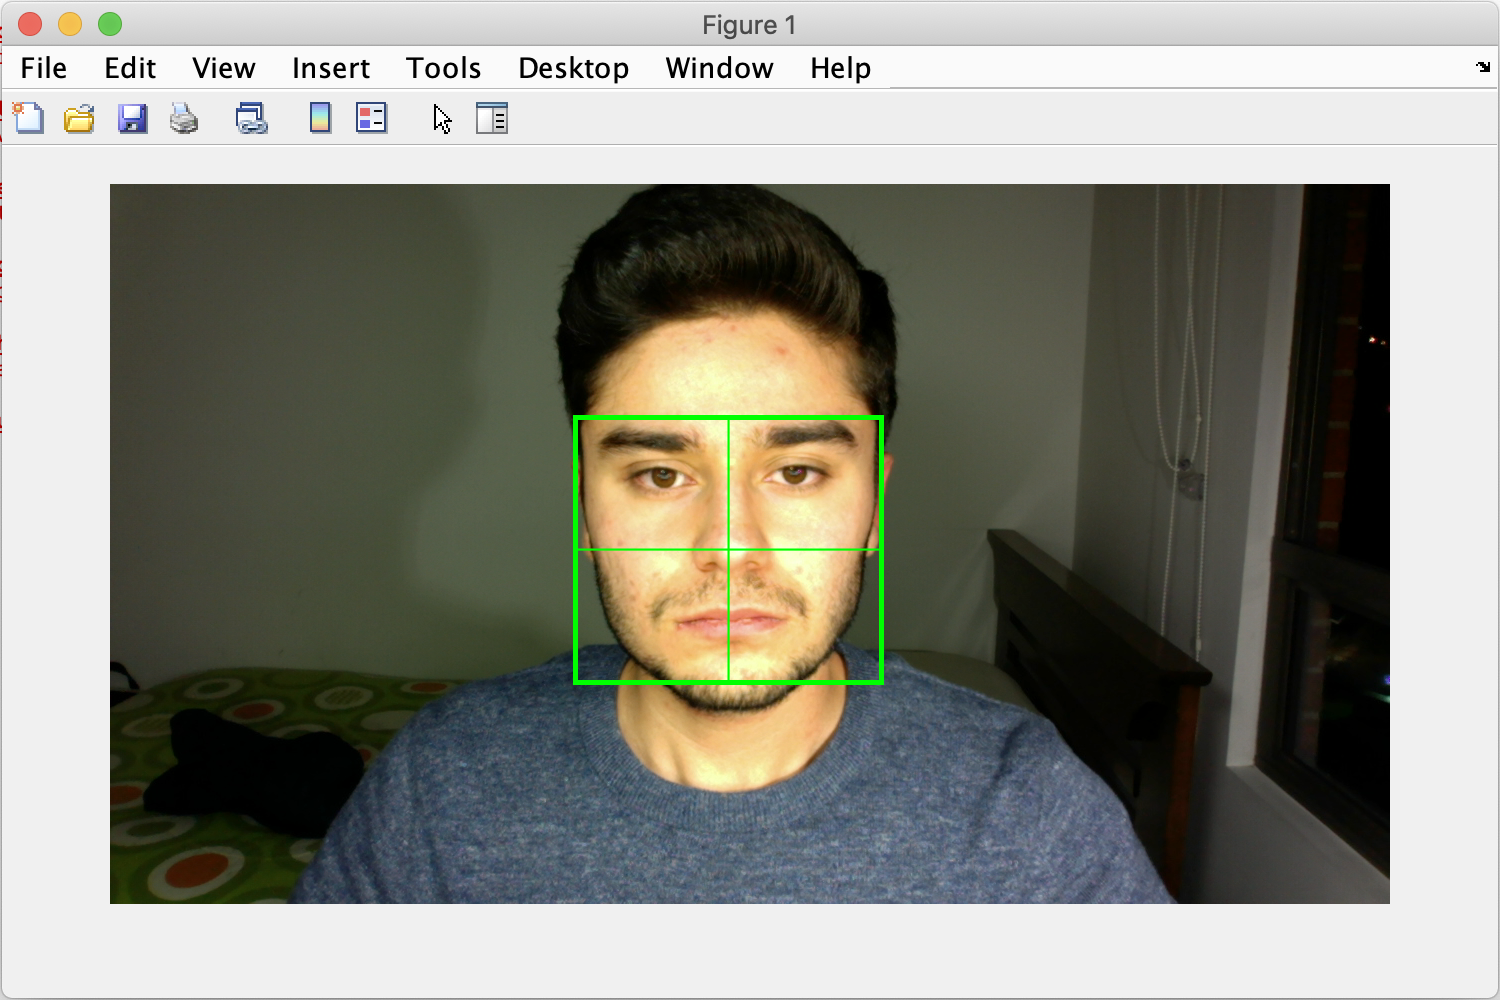Screen dimensions: 1500x1000
Task: Click the center of the green bounding box
Action: (x=729, y=550)
